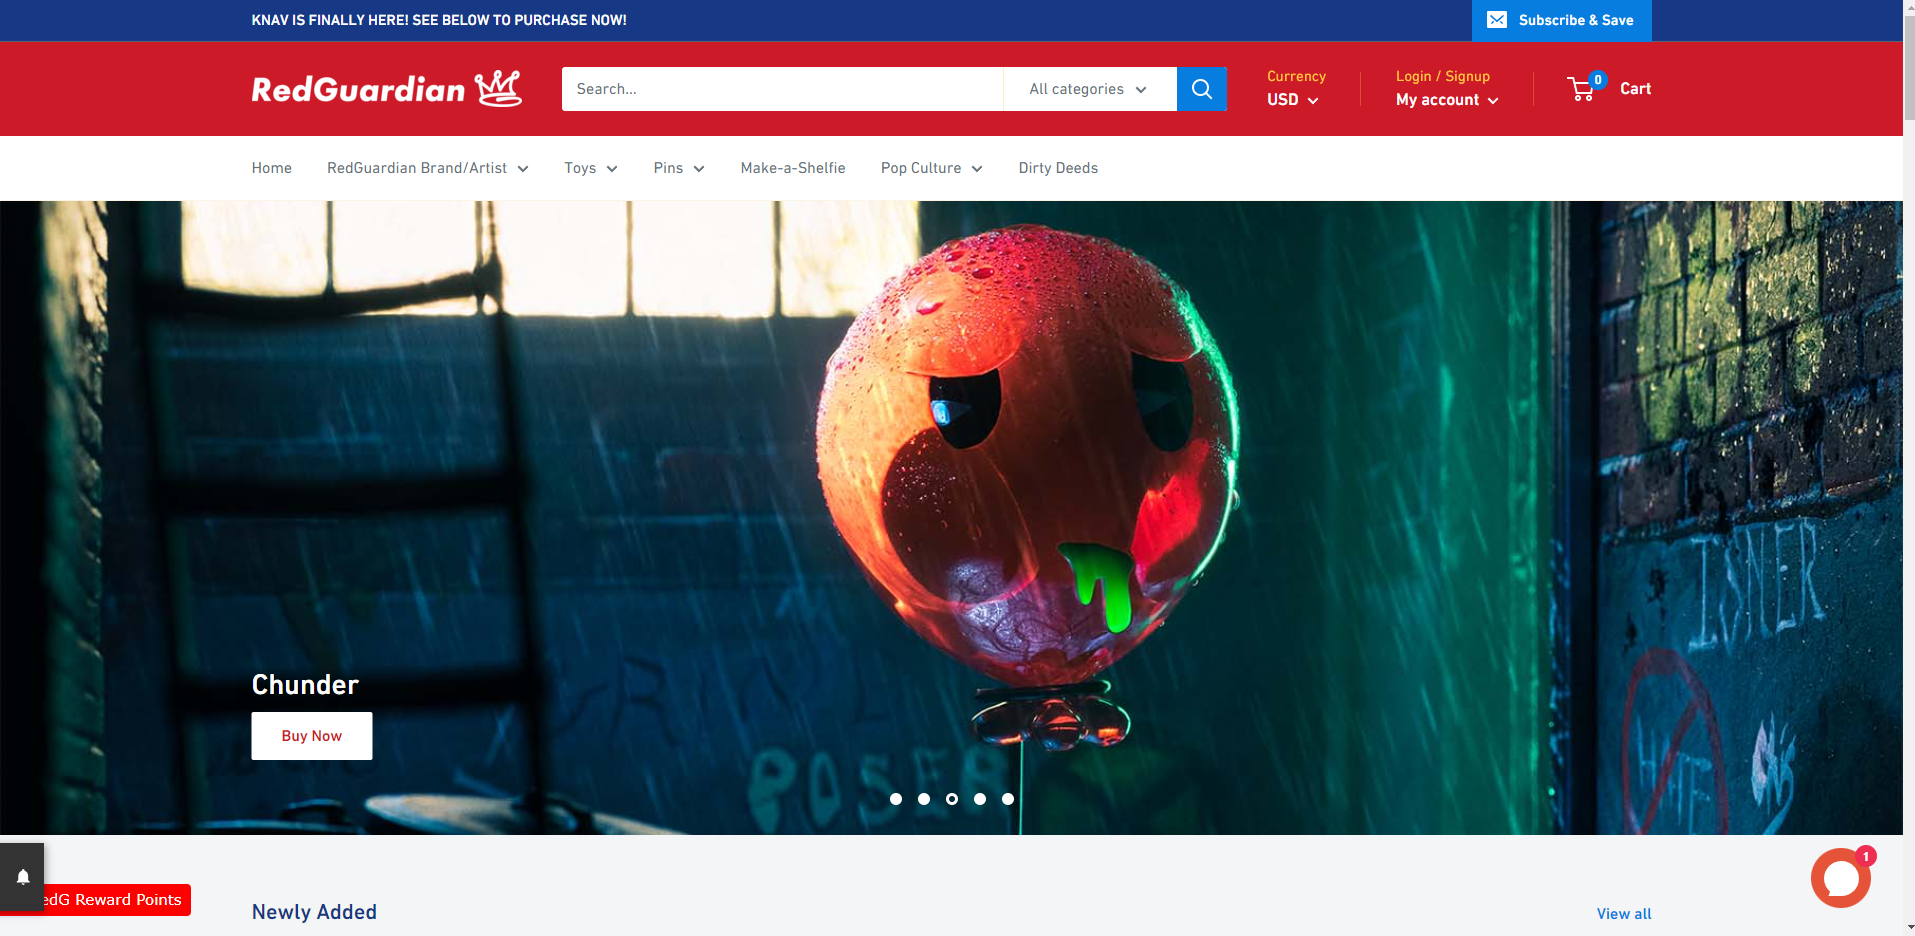This screenshot has width=1915, height=936.
Task: Select the fourth slideshow dot
Action: coord(980,799)
